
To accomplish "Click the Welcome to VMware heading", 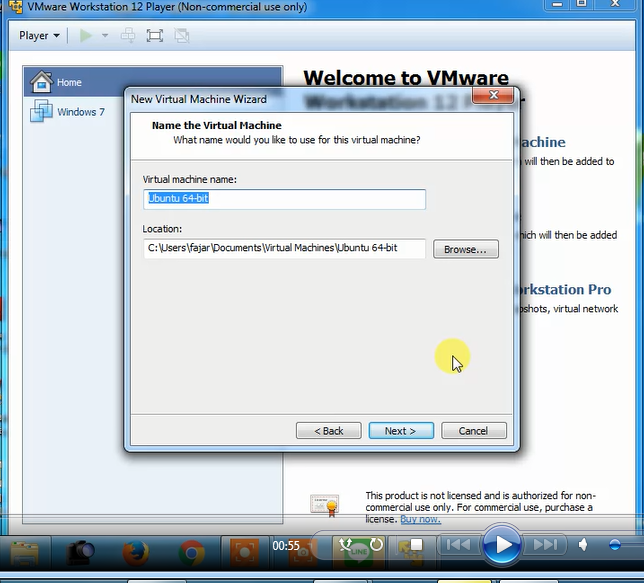I will tap(406, 78).
